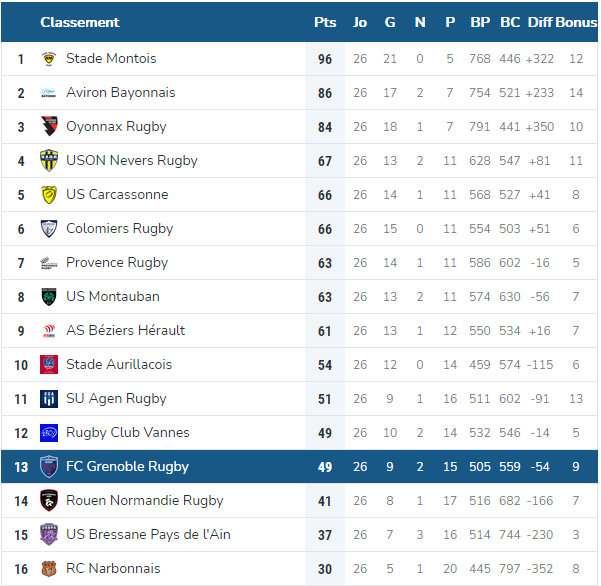Viewport: 601px width, 586px height.
Task: Click the US Bressane purple crest
Action: [x=49, y=535]
